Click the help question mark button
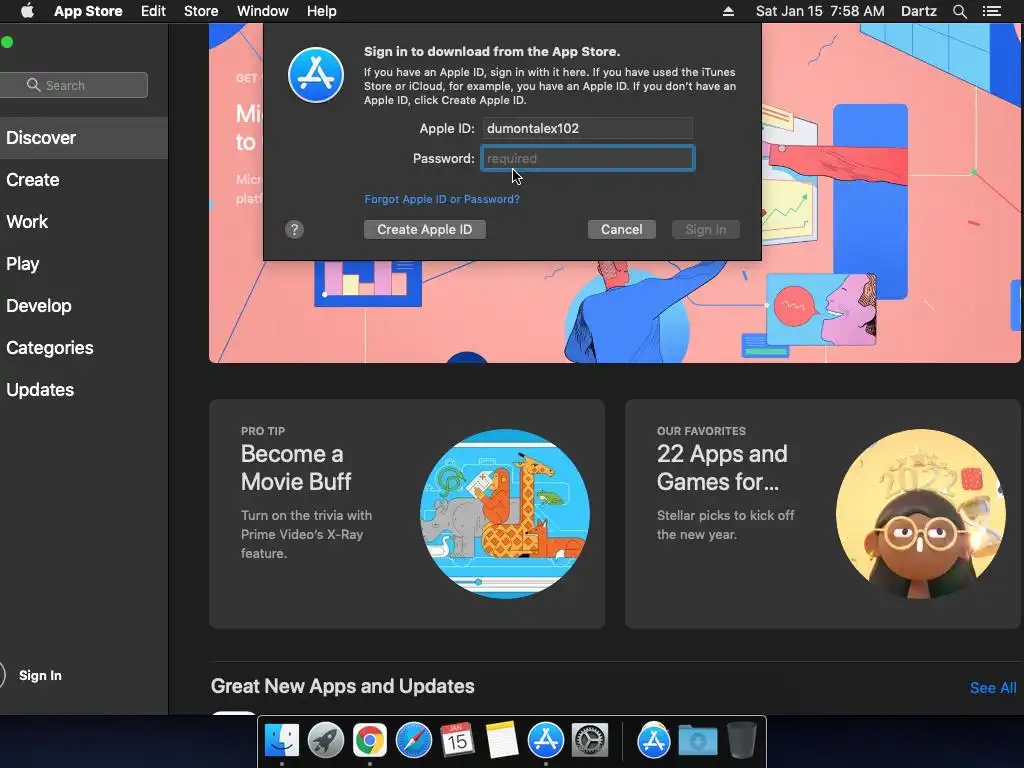Viewport: 1024px width, 768px height. point(294,229)
